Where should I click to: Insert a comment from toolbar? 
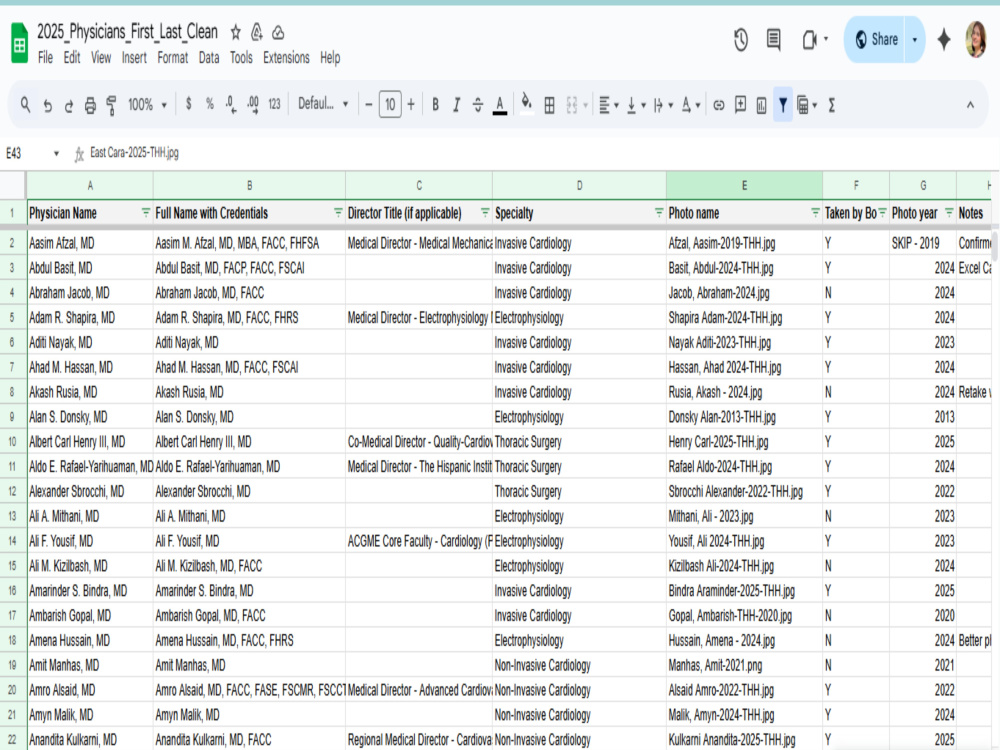point(740,105)
